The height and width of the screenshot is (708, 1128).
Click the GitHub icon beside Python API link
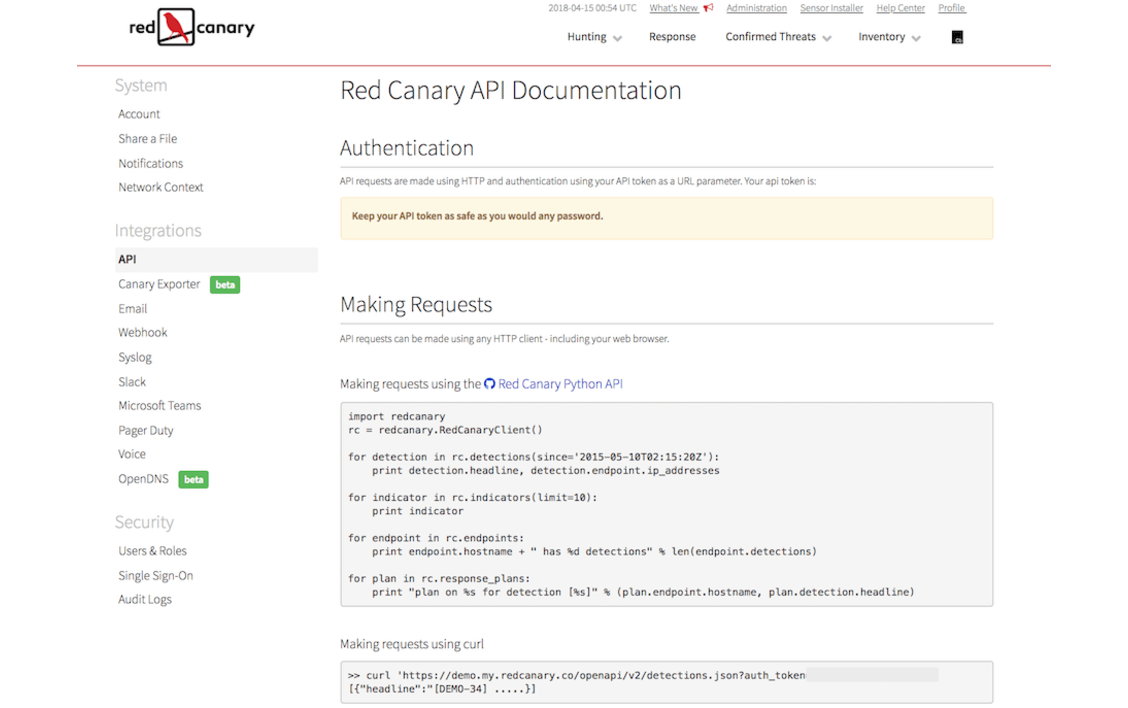tap(489, 384)
